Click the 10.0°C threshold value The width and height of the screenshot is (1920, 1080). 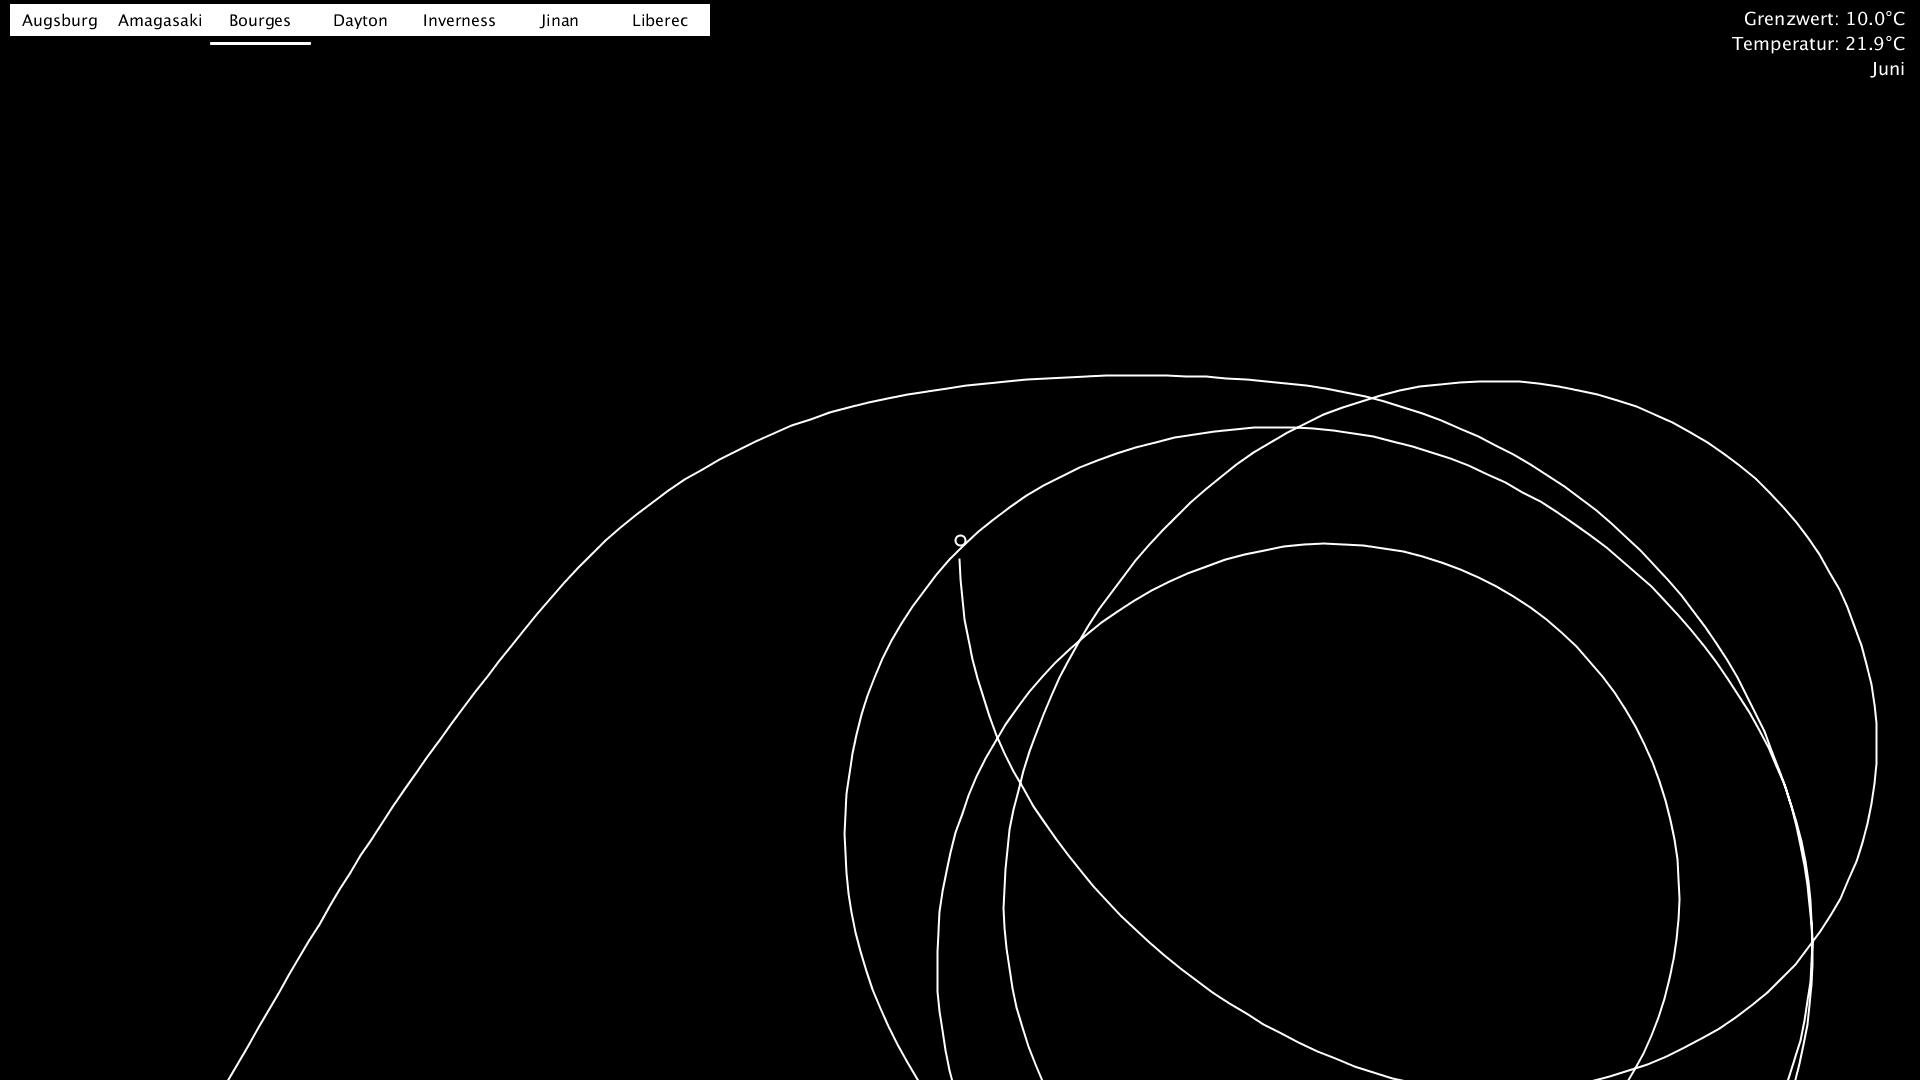point(1875,19)
